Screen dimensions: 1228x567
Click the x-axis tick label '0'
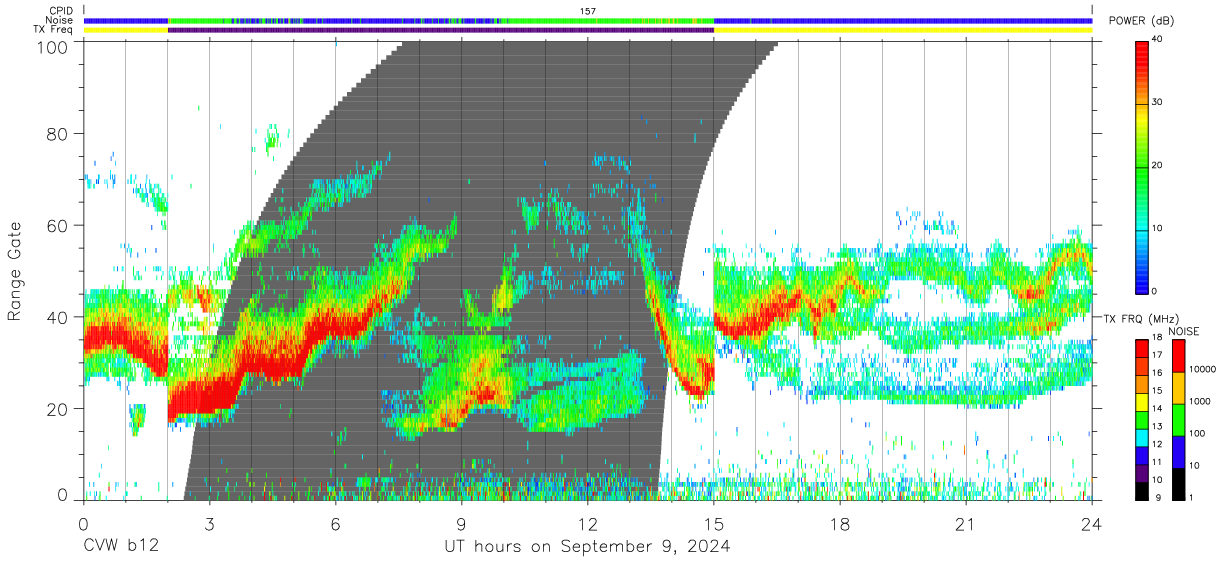(x=83, y=523)
